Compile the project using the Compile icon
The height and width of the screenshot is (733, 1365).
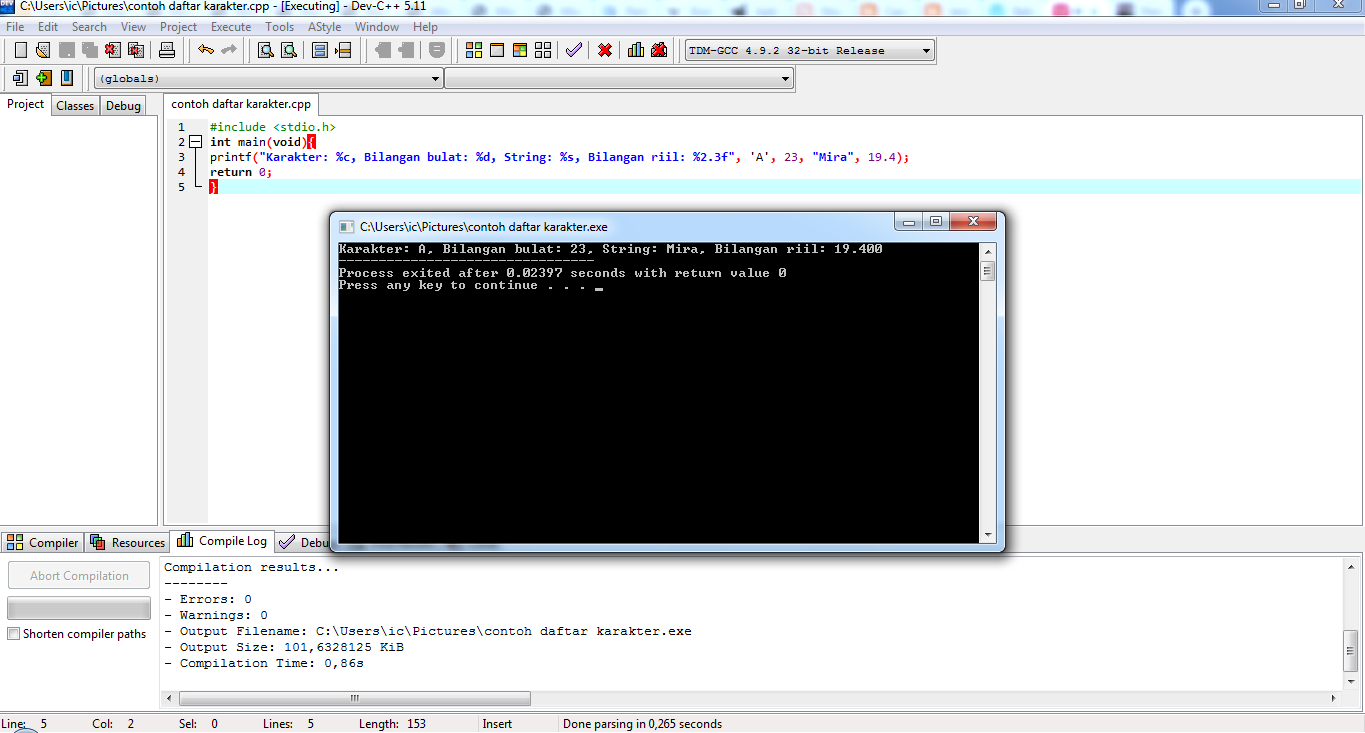coord(473,50)
